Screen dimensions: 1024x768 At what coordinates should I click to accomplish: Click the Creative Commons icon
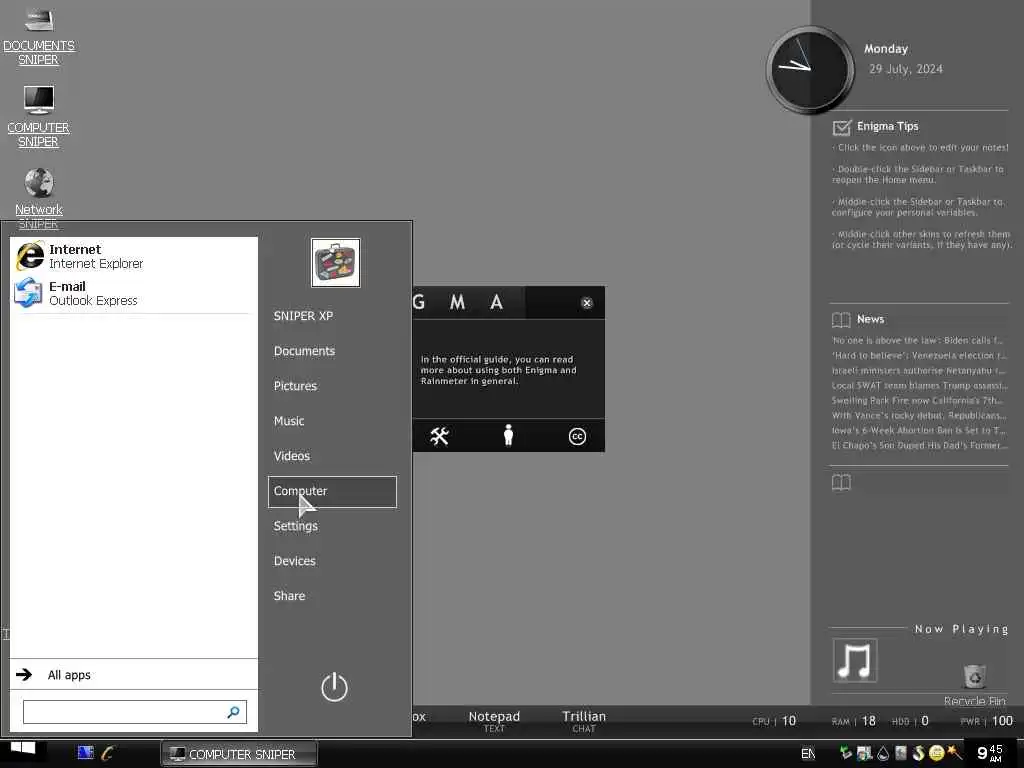[x=577, y=436]
